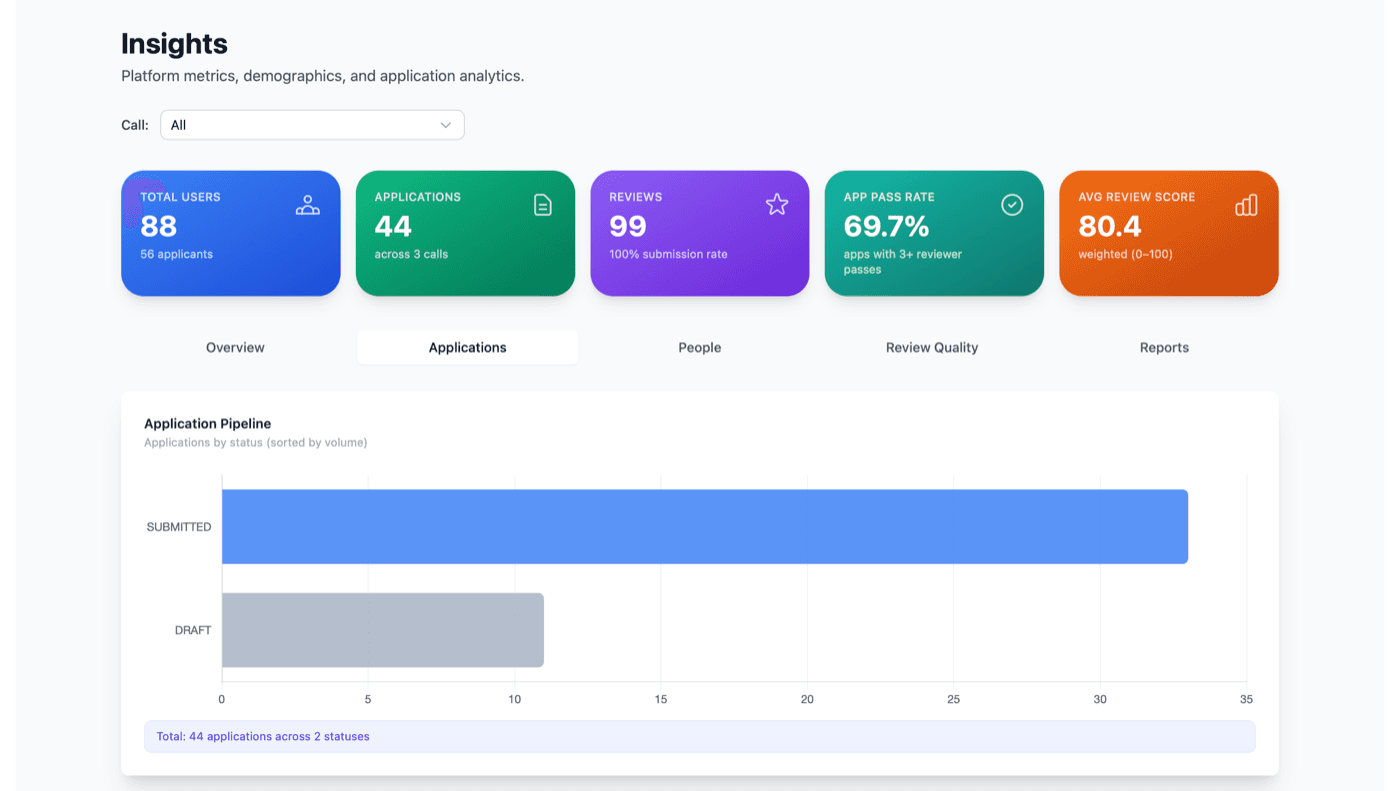Click the Applications count 44

(x=393, y=226)
